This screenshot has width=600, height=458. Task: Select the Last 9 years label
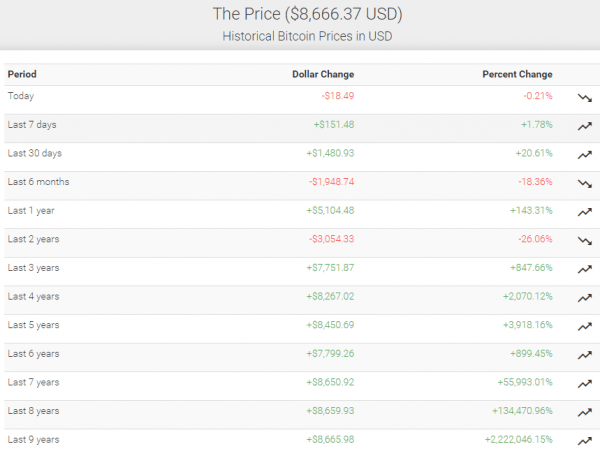pyautogui.click(x=33, y=440)
